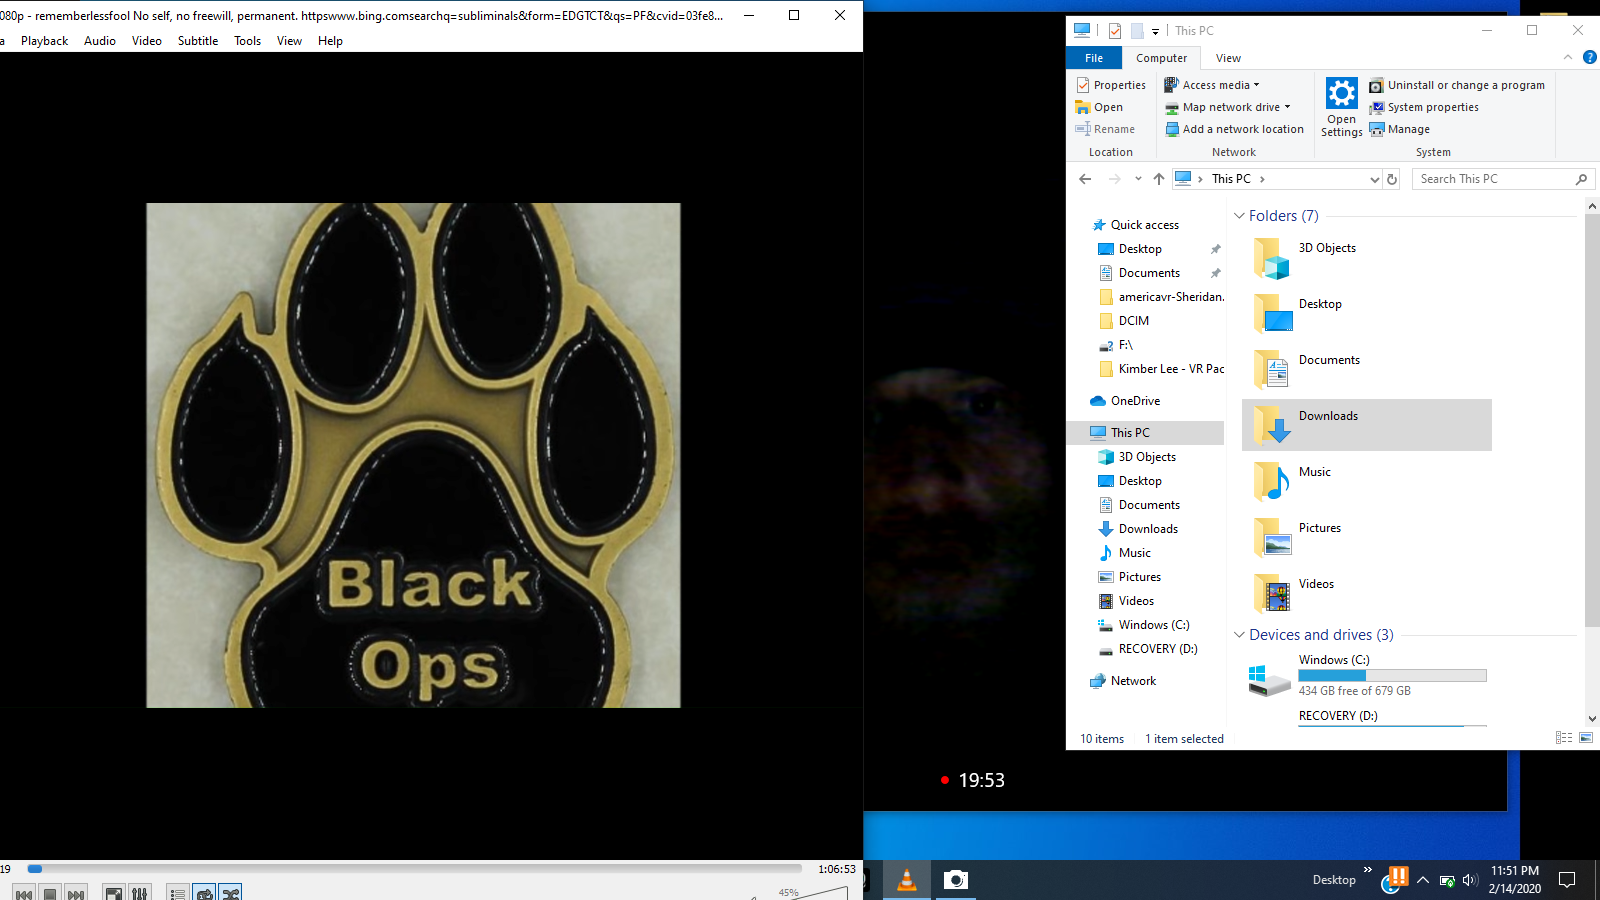Expand the address bar history dropdown
1600x900 pixels.
click(1374, 179)
